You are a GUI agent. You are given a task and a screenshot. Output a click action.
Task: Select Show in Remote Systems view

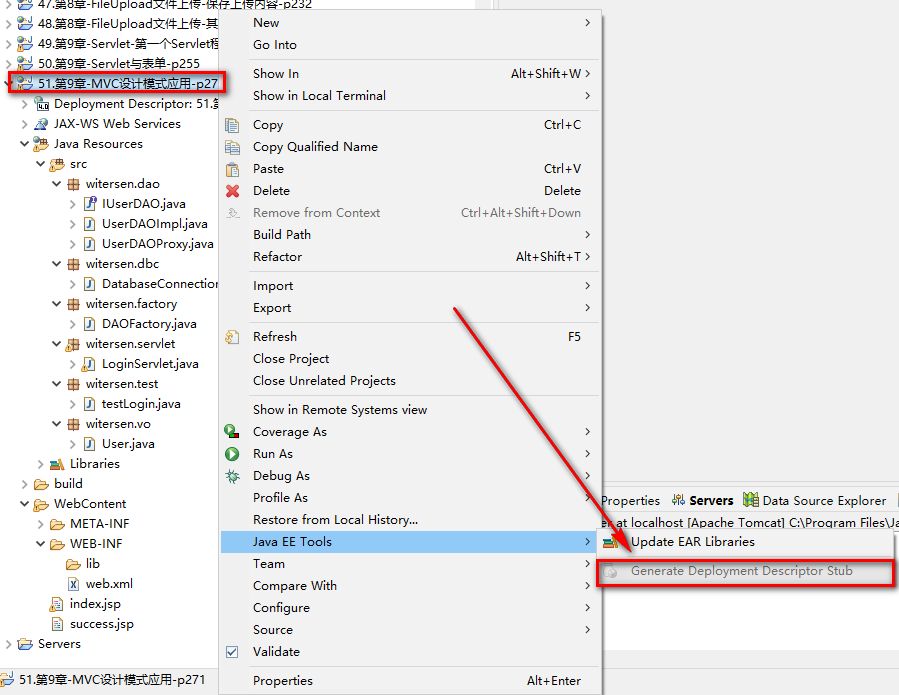(411, 410)
